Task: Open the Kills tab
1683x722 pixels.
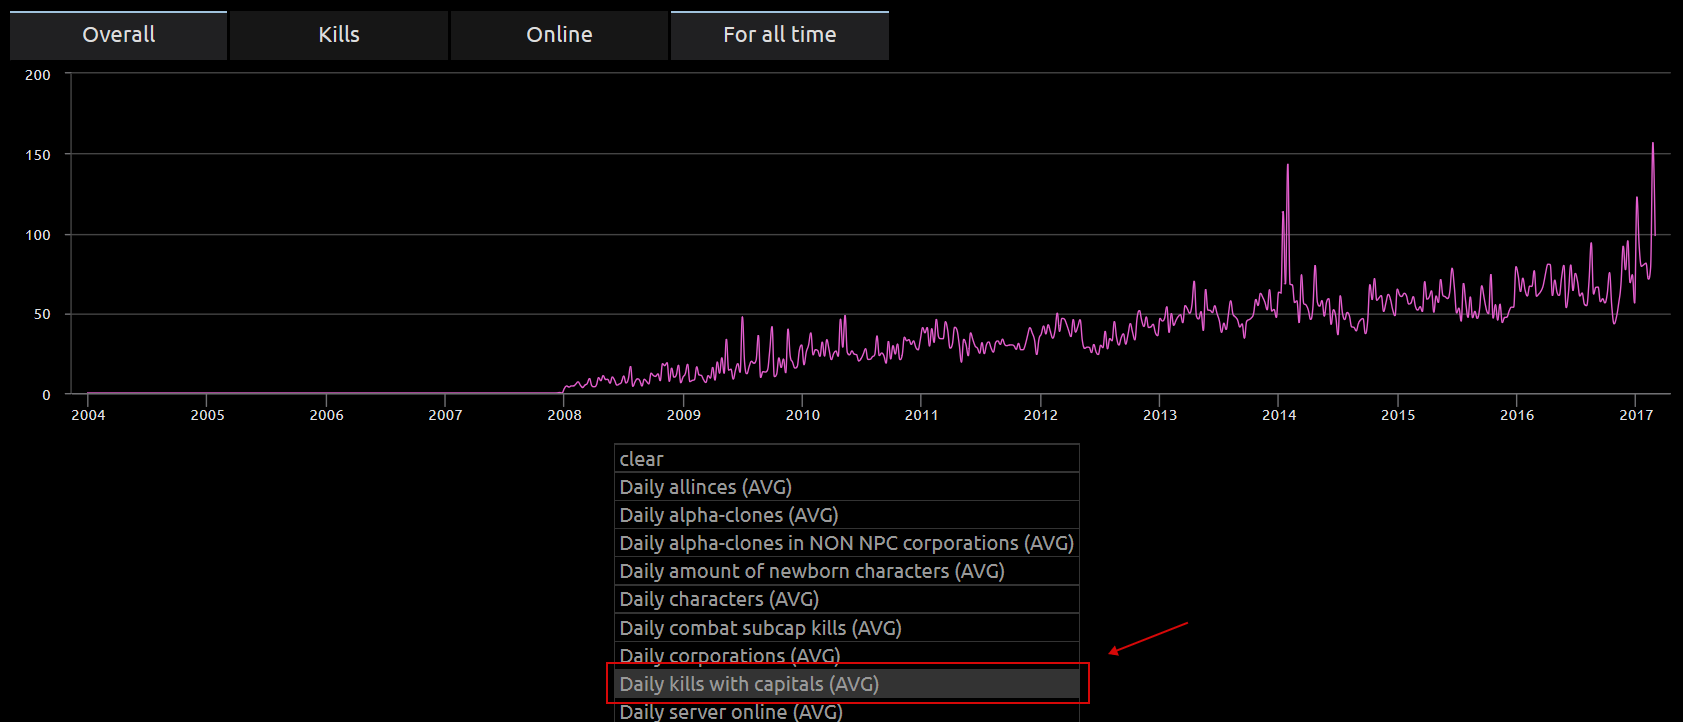Action: pos(339,35)
